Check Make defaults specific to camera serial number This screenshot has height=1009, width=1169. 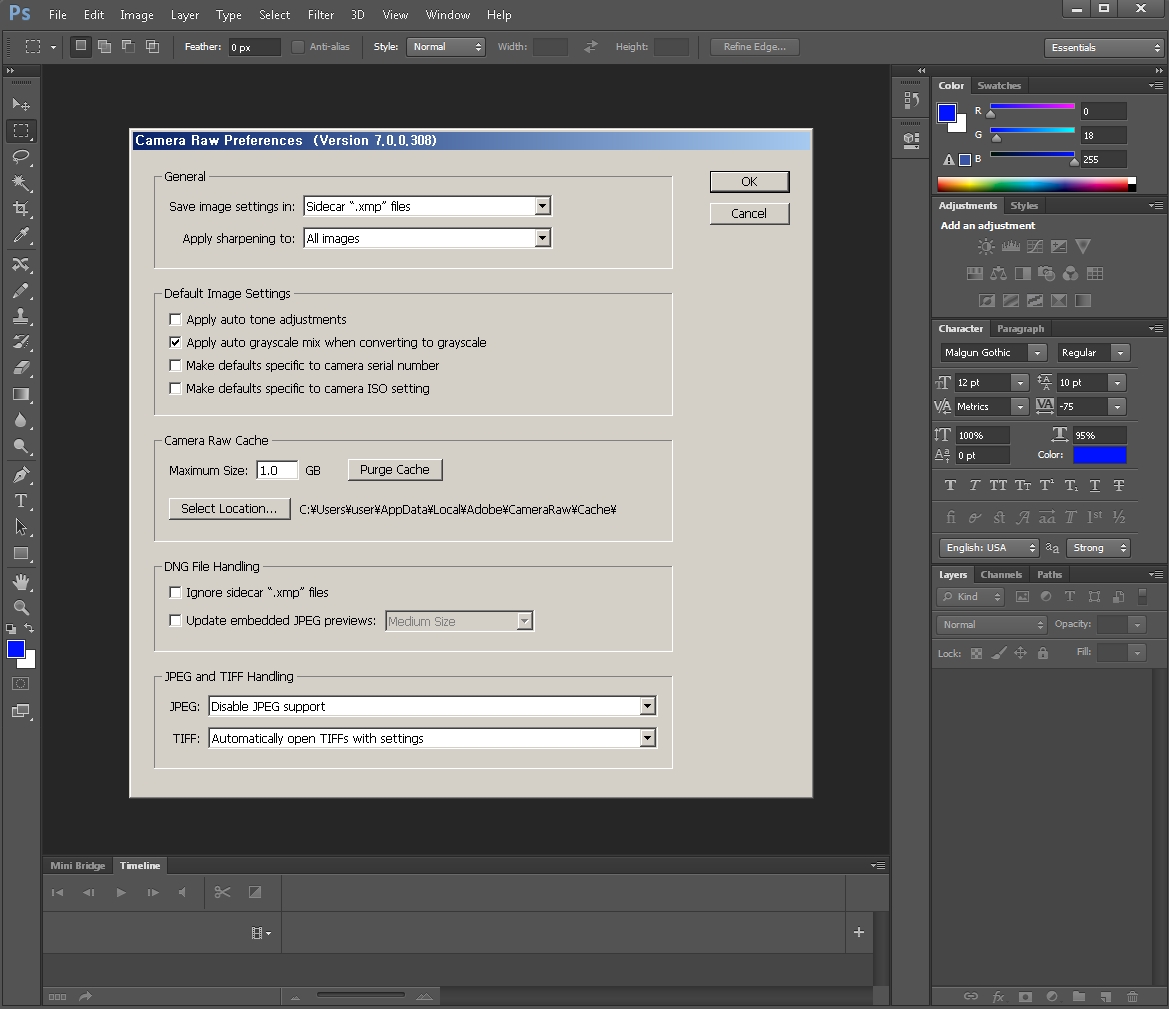(175, 365)
